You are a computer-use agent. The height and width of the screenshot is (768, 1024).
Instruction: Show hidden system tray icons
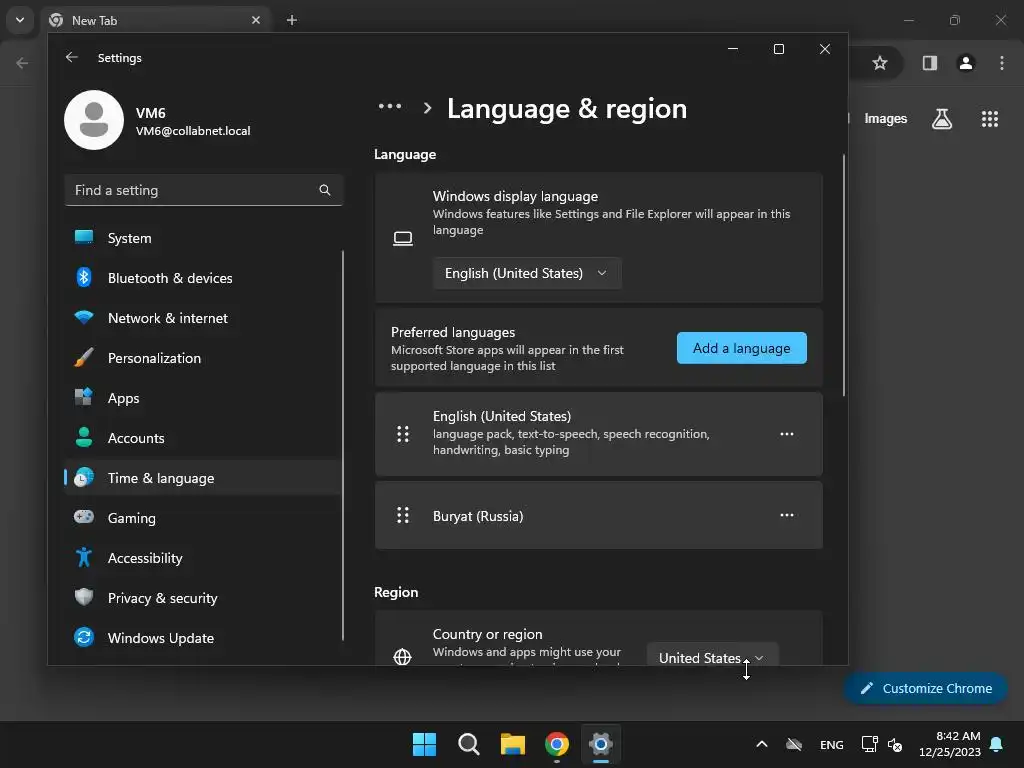(761, 744)
